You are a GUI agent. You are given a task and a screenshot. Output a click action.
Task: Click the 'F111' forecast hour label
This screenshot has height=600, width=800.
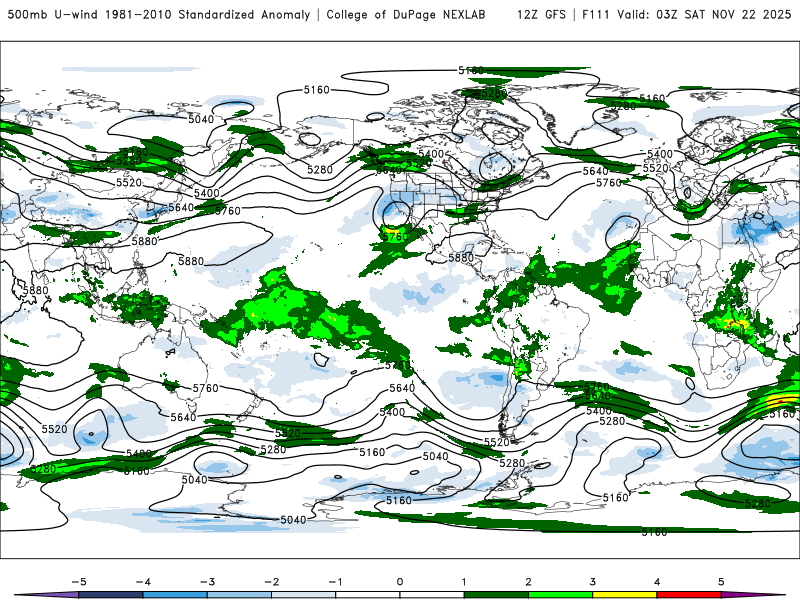pyautogui.click(x=596, y=15)
